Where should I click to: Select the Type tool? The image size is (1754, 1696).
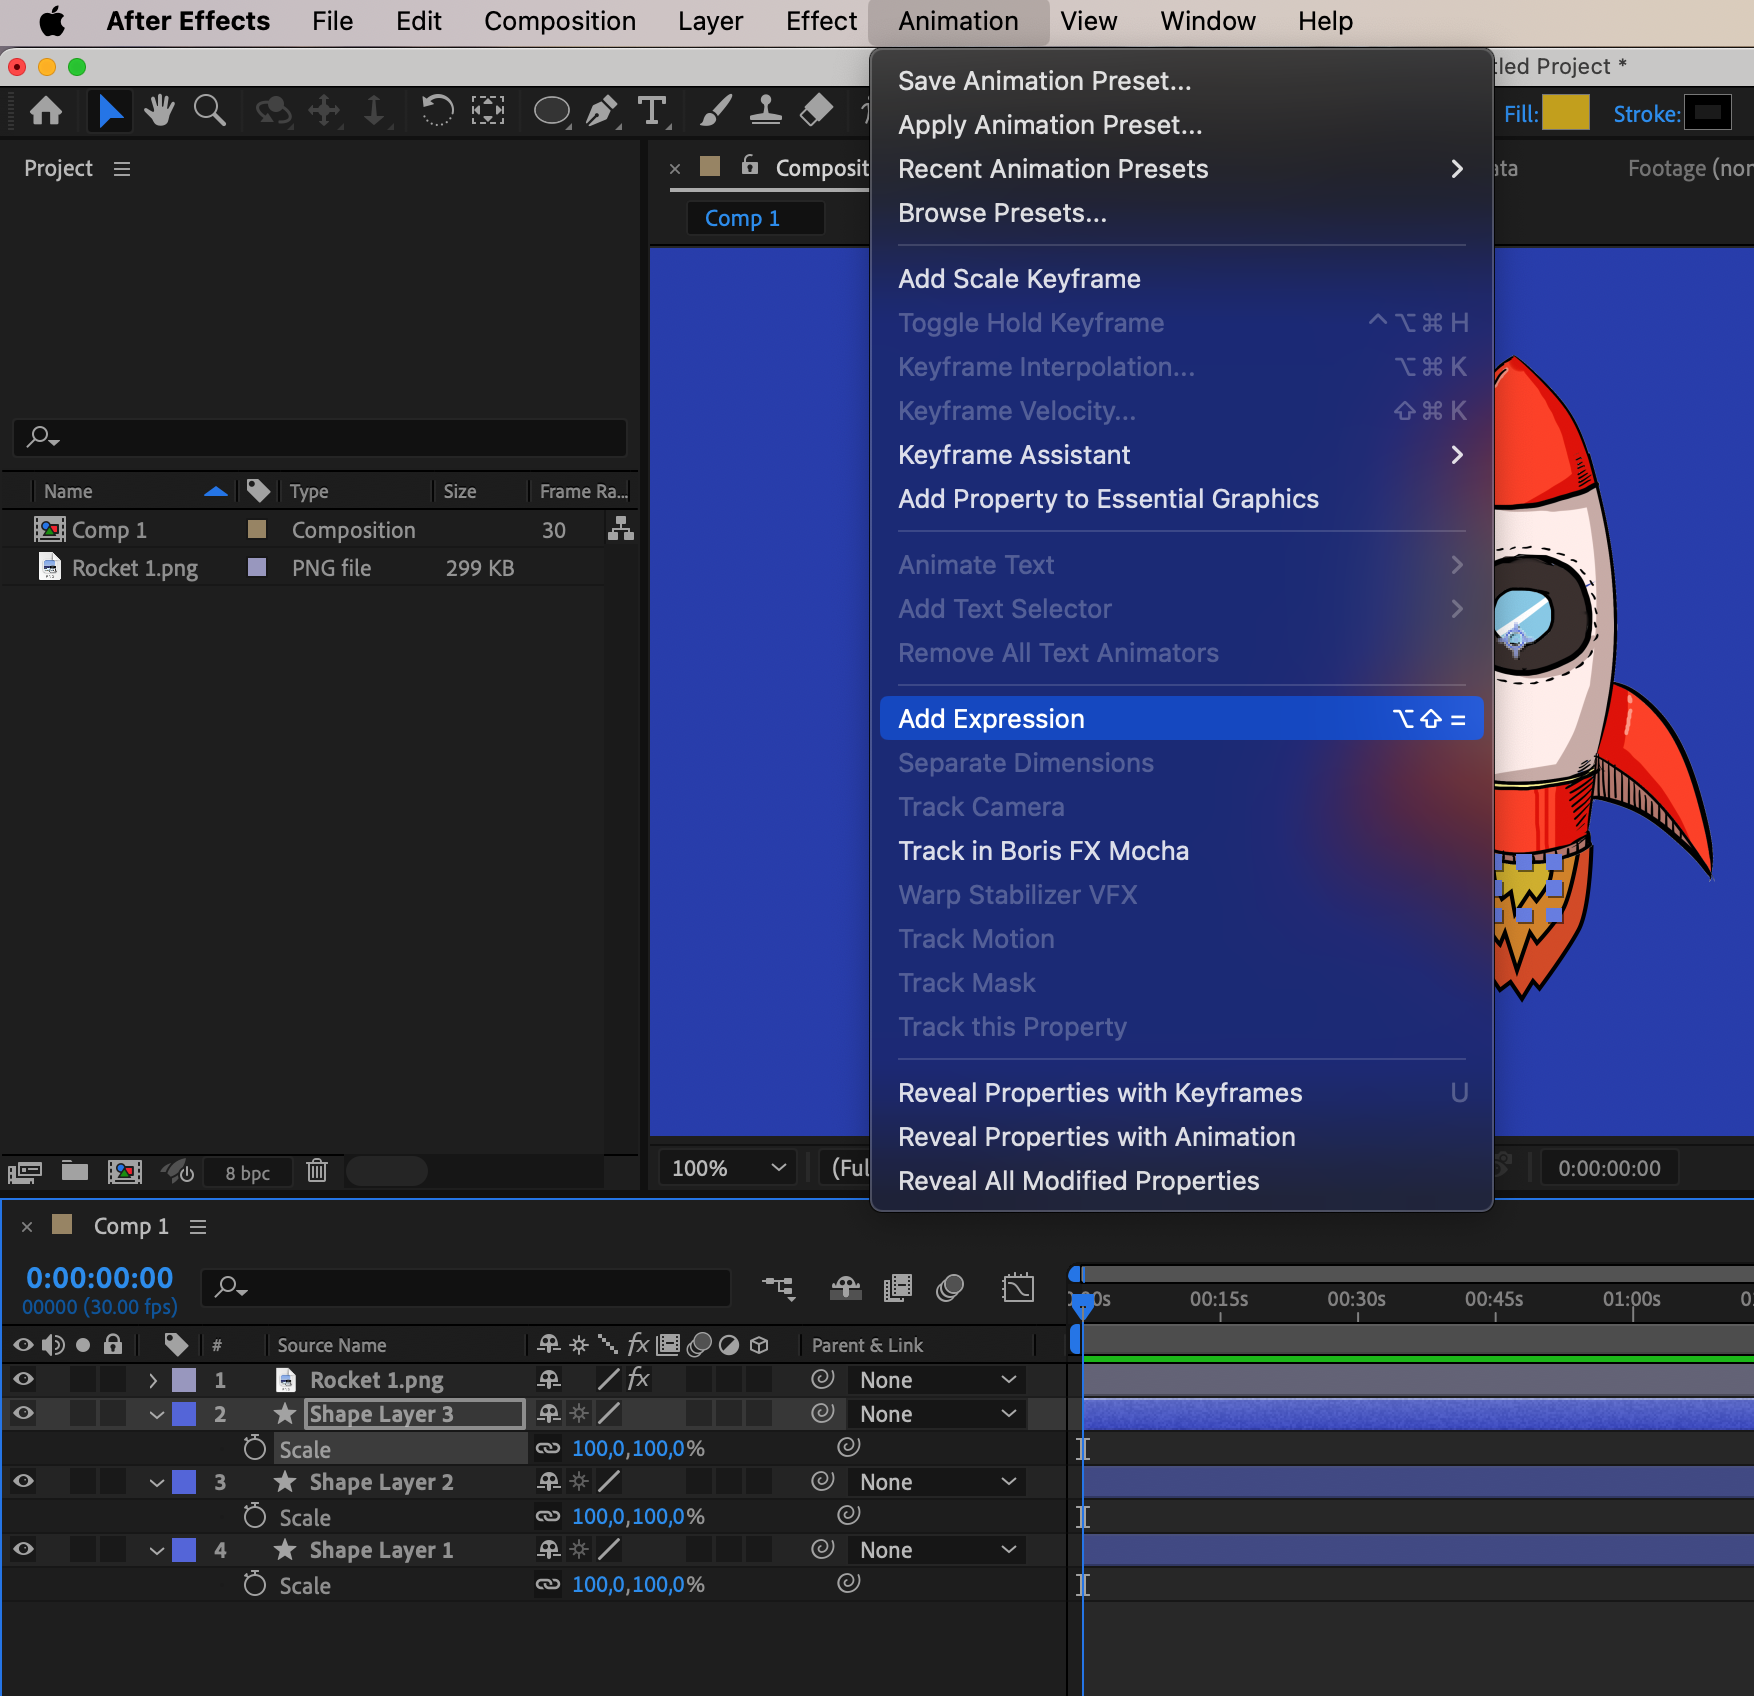(652, 111)
